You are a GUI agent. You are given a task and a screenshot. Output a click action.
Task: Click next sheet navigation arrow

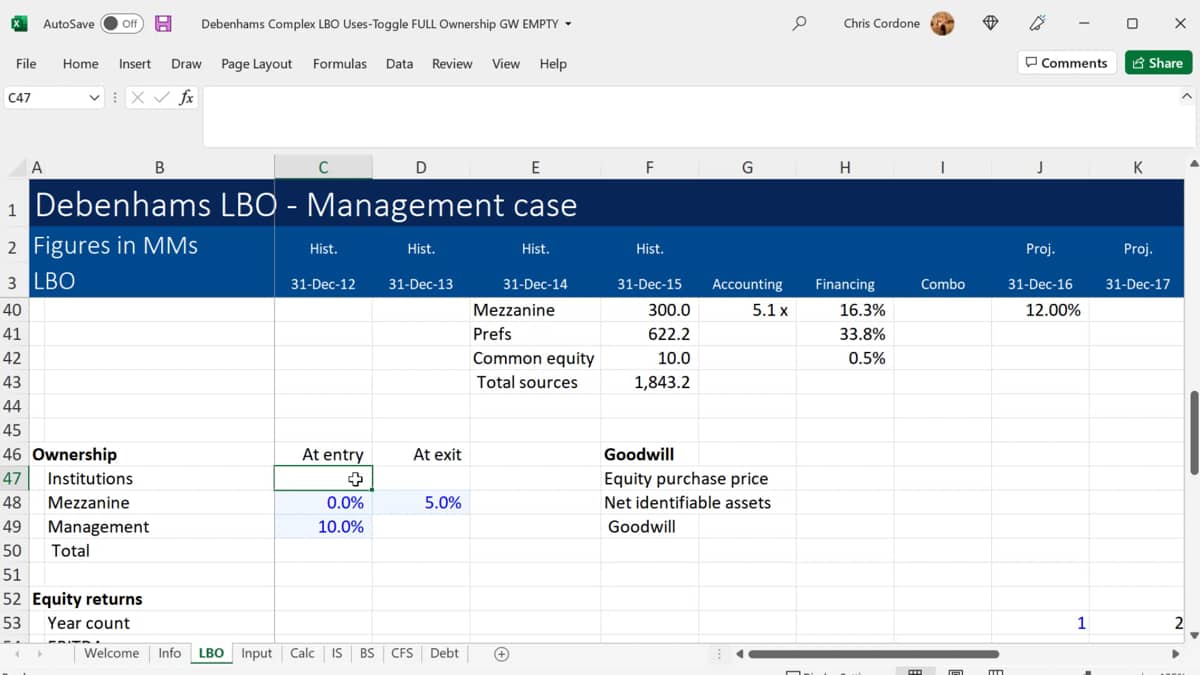click(40, 654)
